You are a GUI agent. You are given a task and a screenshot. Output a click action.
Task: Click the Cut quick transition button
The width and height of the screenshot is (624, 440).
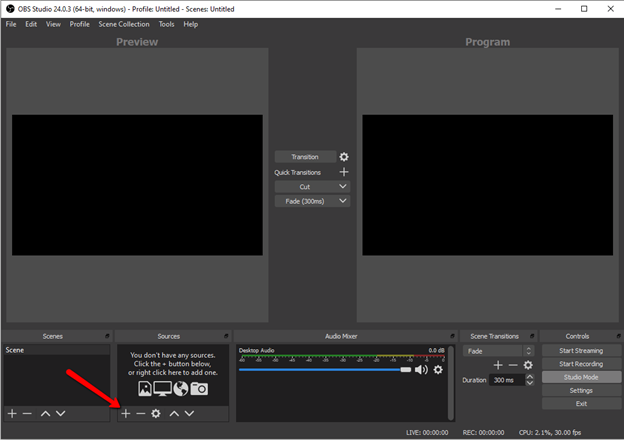pos(305,187)
